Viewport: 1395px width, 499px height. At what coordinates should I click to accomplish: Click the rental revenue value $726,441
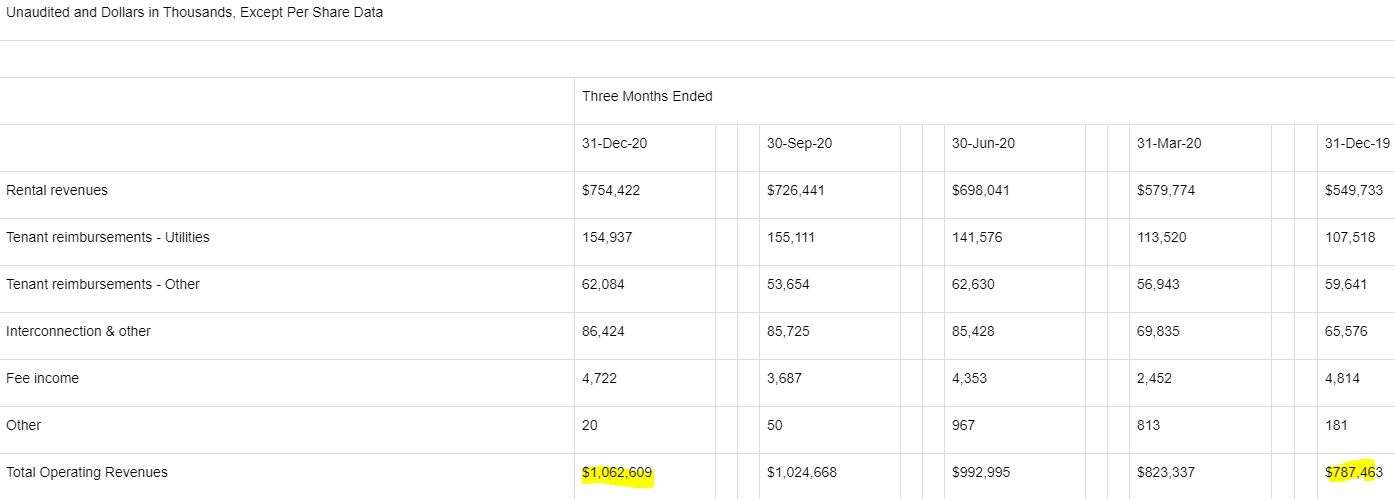pos(796,190)
